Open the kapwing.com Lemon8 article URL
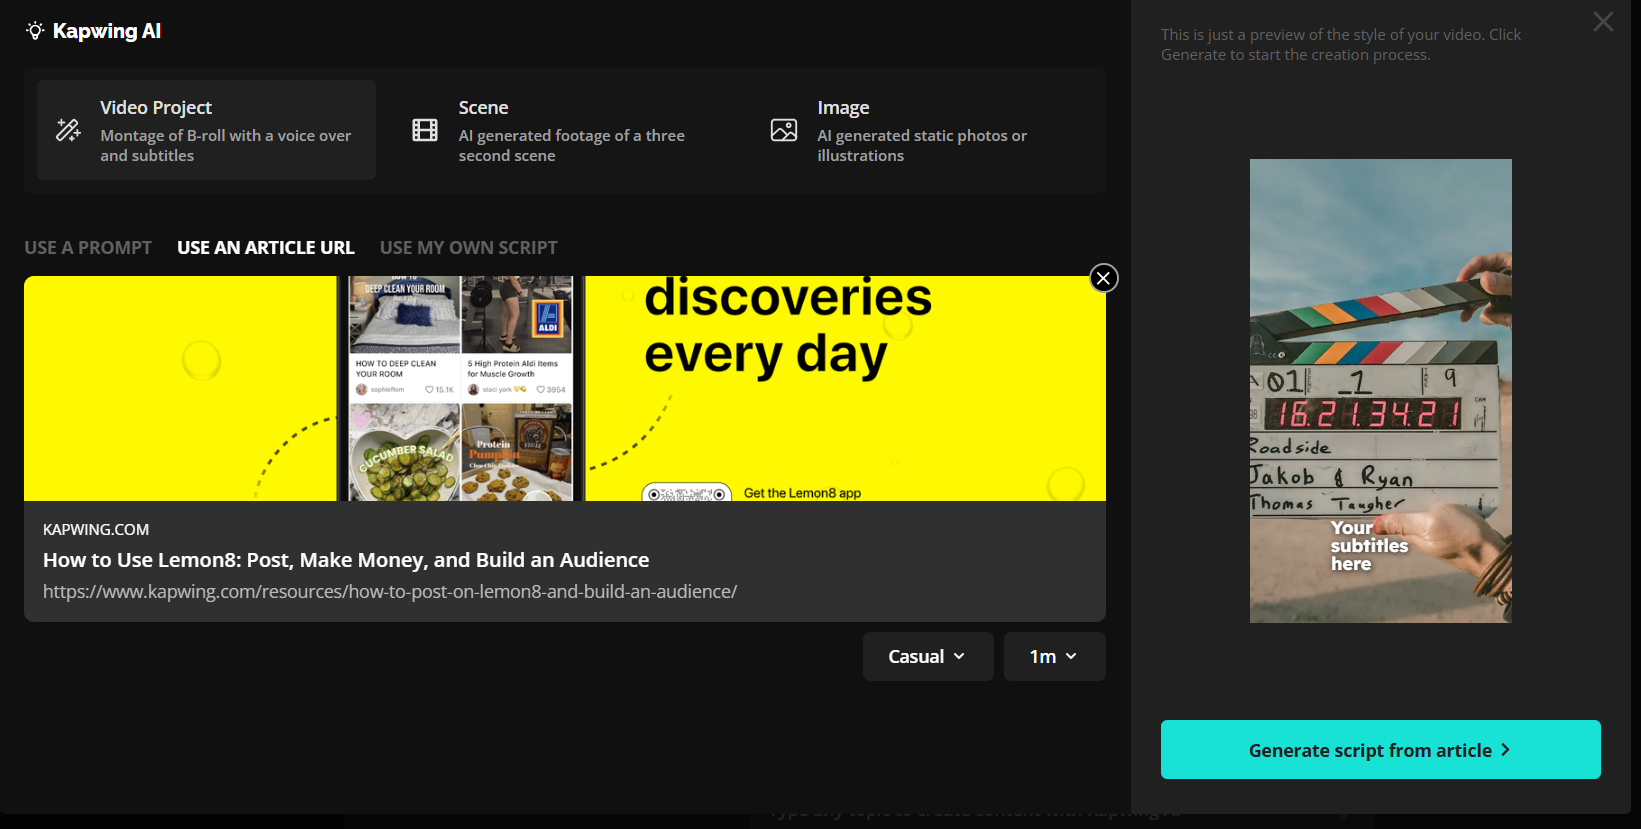The image size is (1641, 829). [390, 591]
